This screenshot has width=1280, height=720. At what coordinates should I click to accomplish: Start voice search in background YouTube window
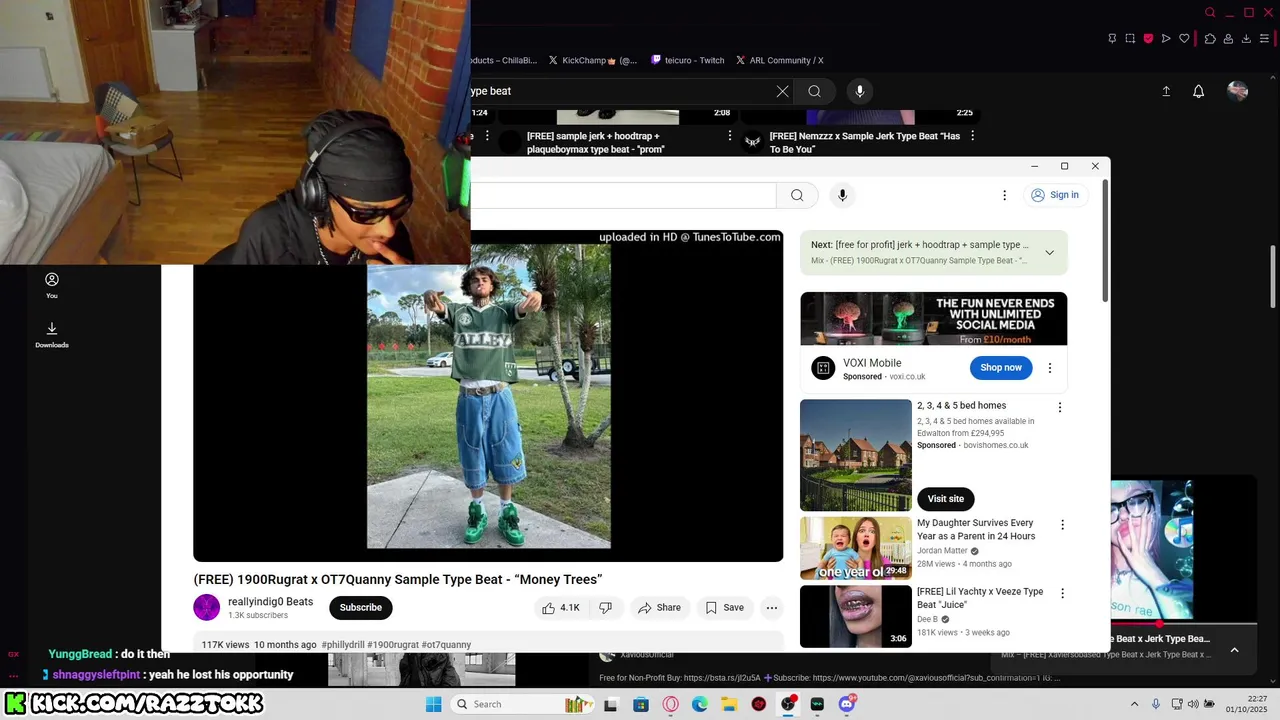coord(859,91)
